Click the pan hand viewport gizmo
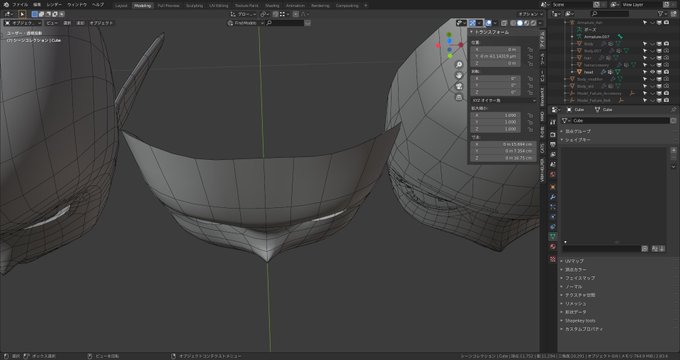680x360 pixels. 459,75
